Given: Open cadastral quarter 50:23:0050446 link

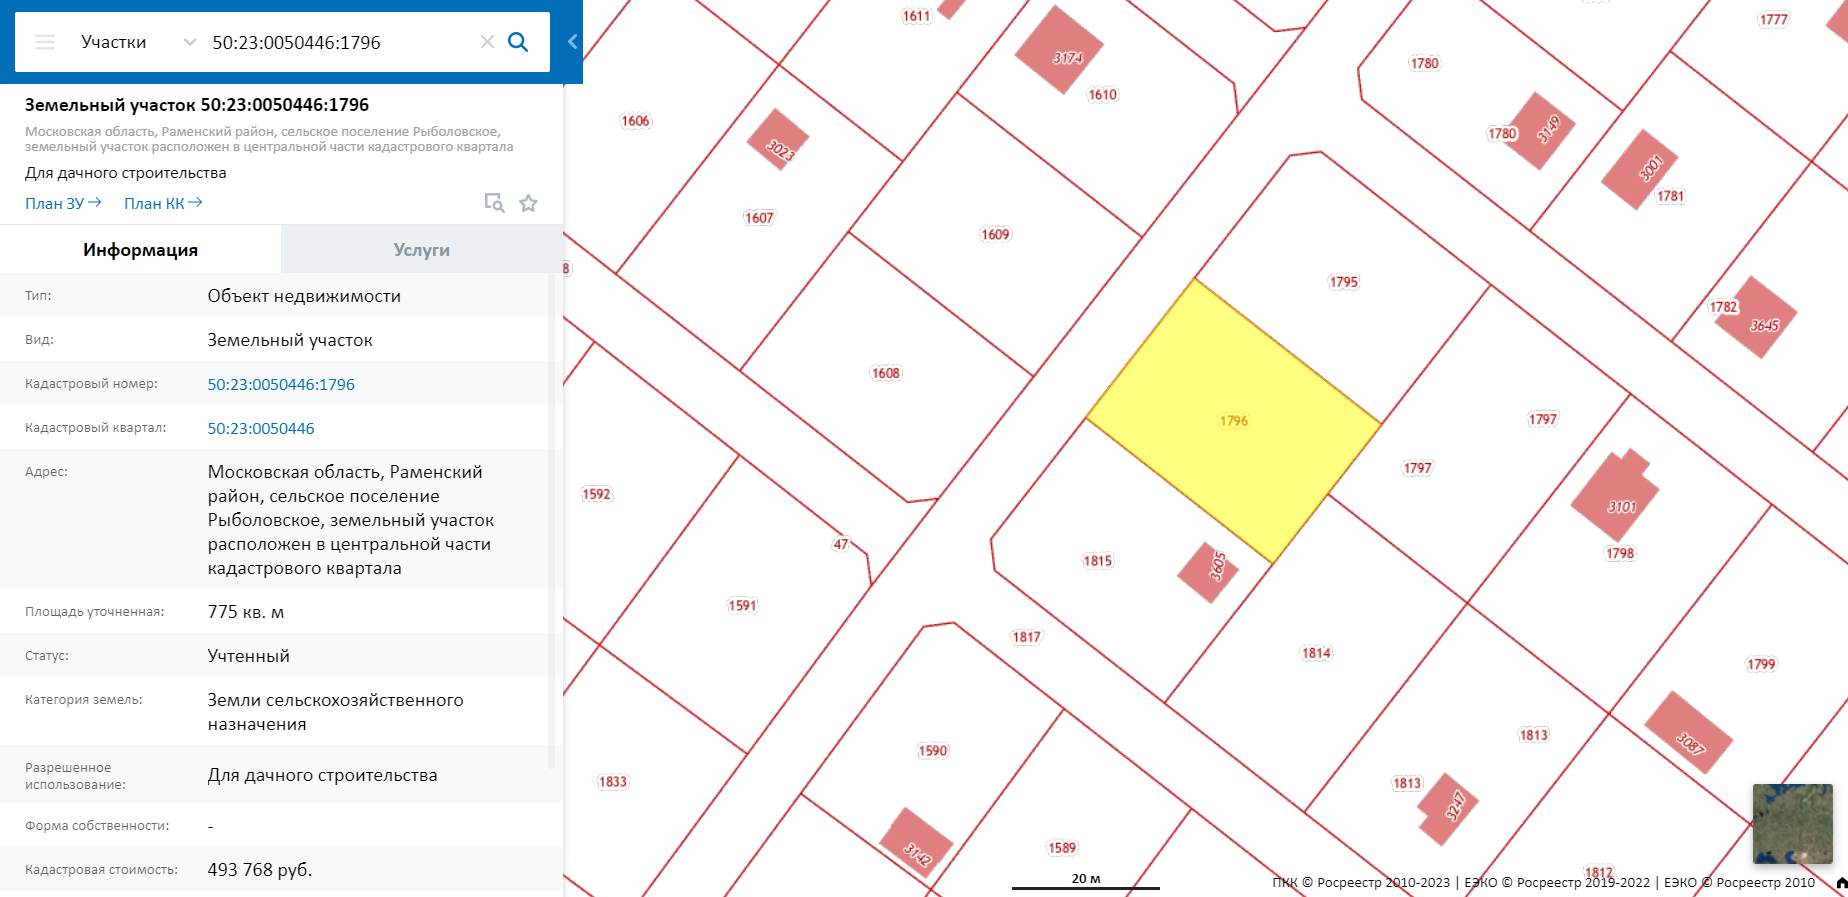Looking at the screenshot, I should (x=261, y=428).
